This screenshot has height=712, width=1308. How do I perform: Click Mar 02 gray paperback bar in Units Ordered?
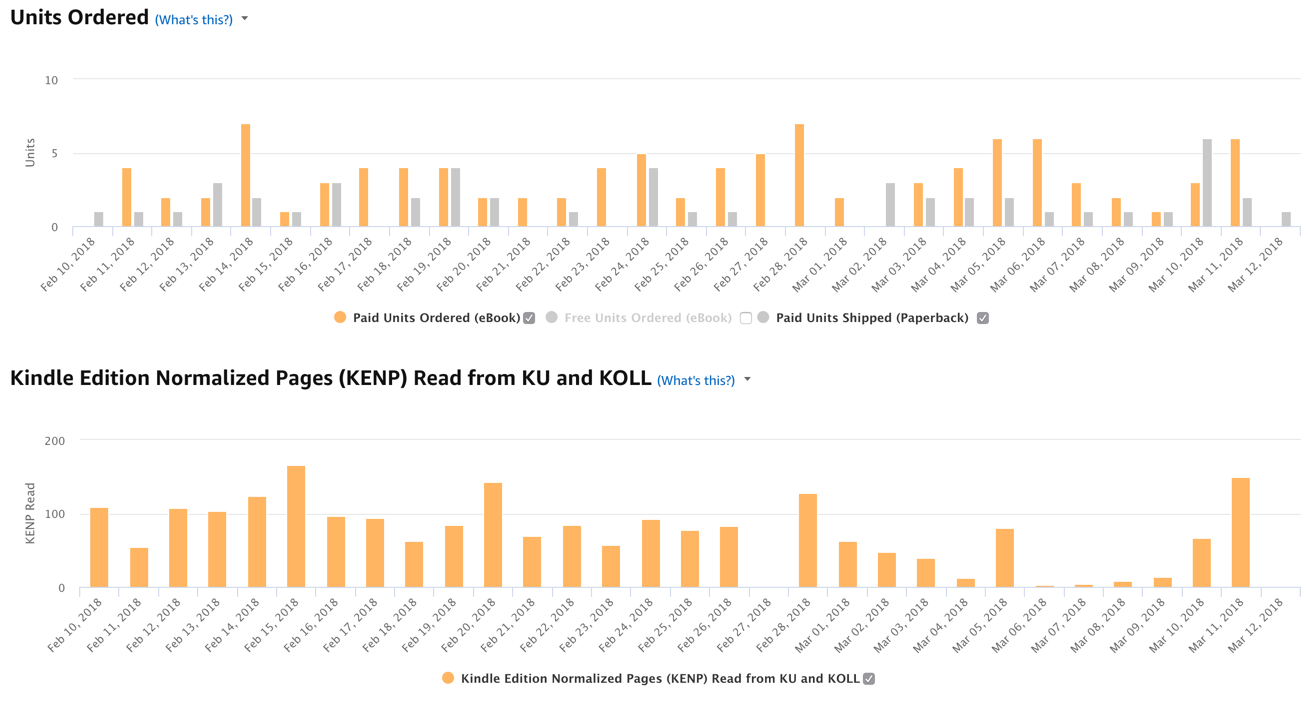pos(890,205)
